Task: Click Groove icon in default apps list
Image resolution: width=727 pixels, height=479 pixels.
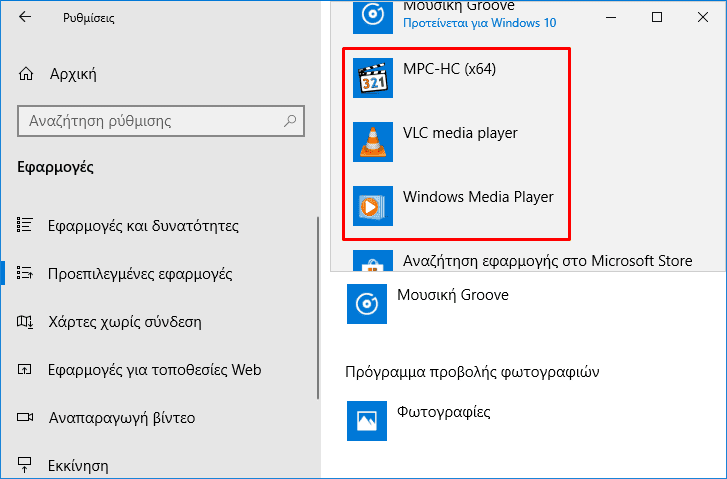Action: pos(367,304)
